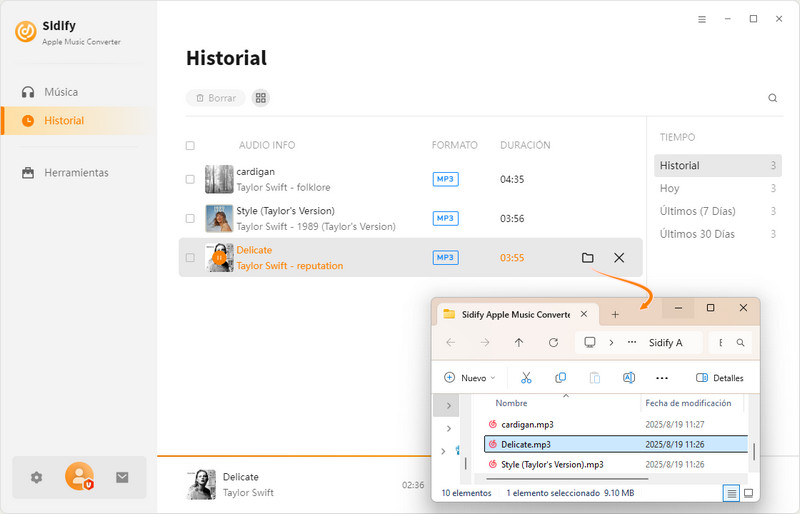This screenshot has height=514, width=800.
Task: Switch to details list view icon
Action: pos(732,493)
